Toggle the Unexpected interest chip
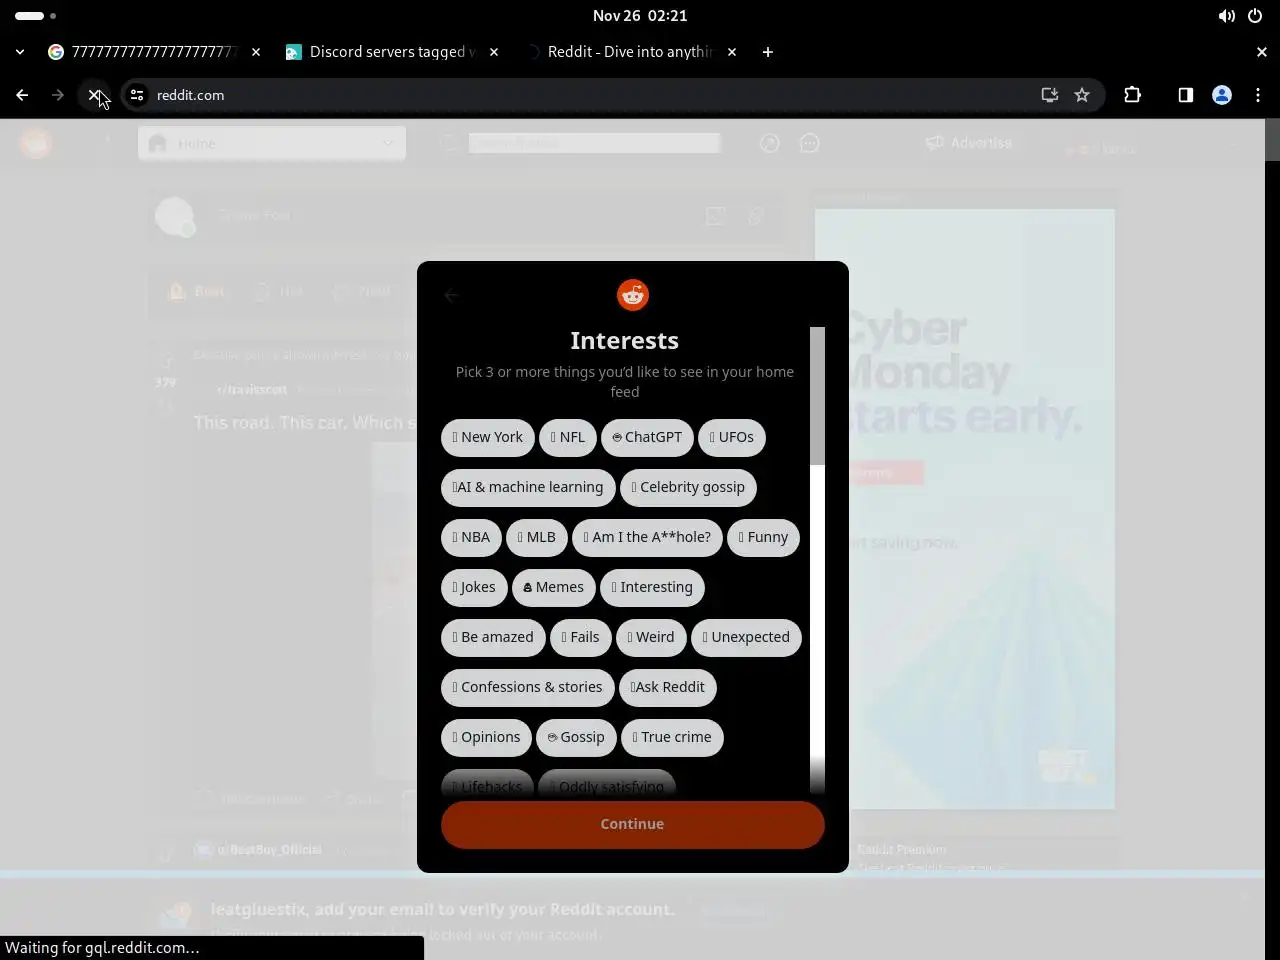Screen dimensions: 1280x960 (x=746, y=637)
